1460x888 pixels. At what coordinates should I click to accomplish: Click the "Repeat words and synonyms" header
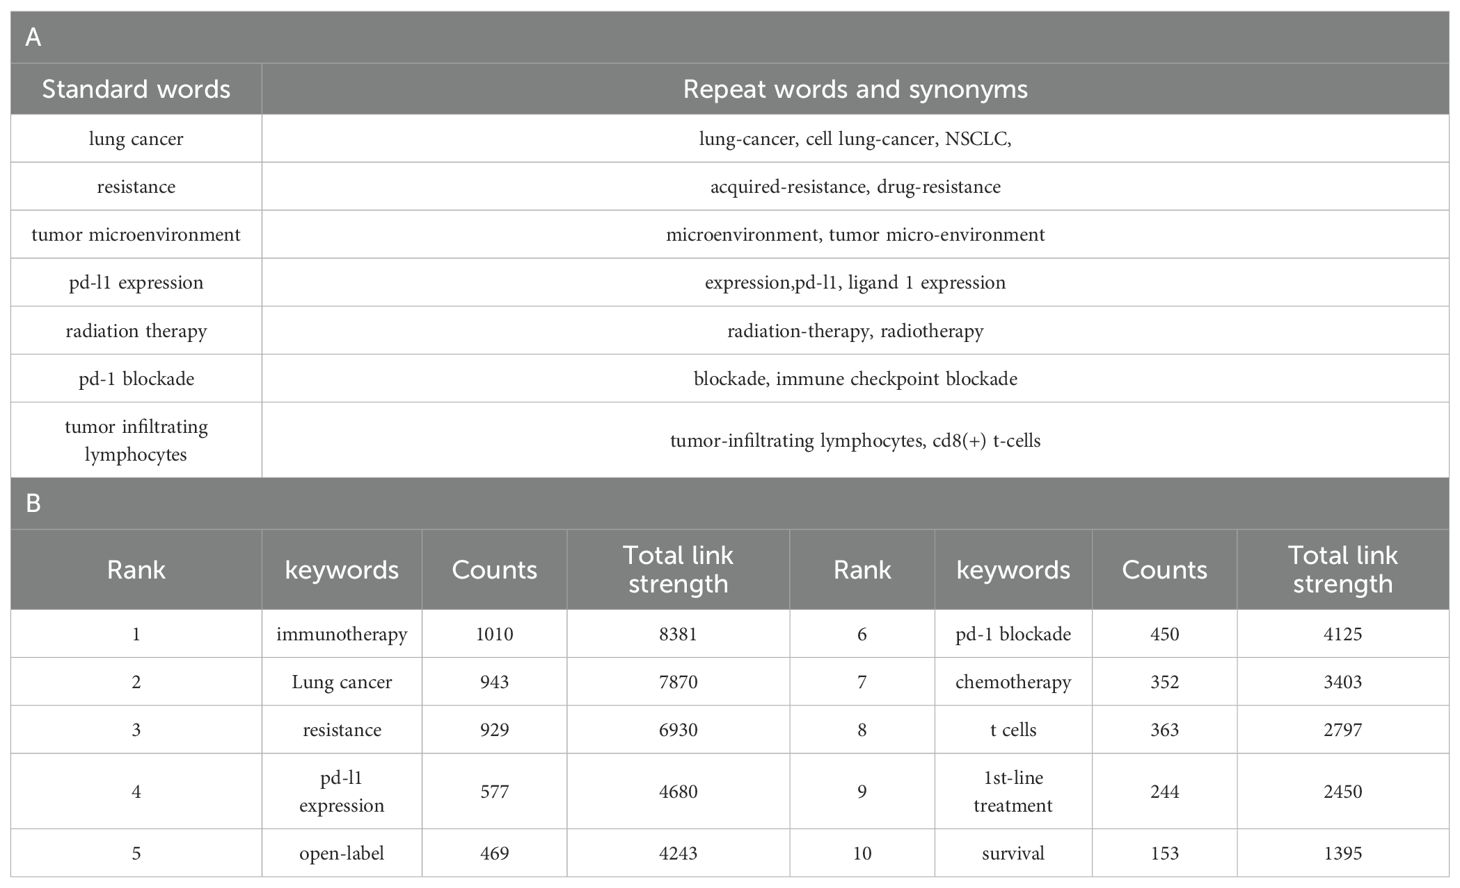click(855, 89)
